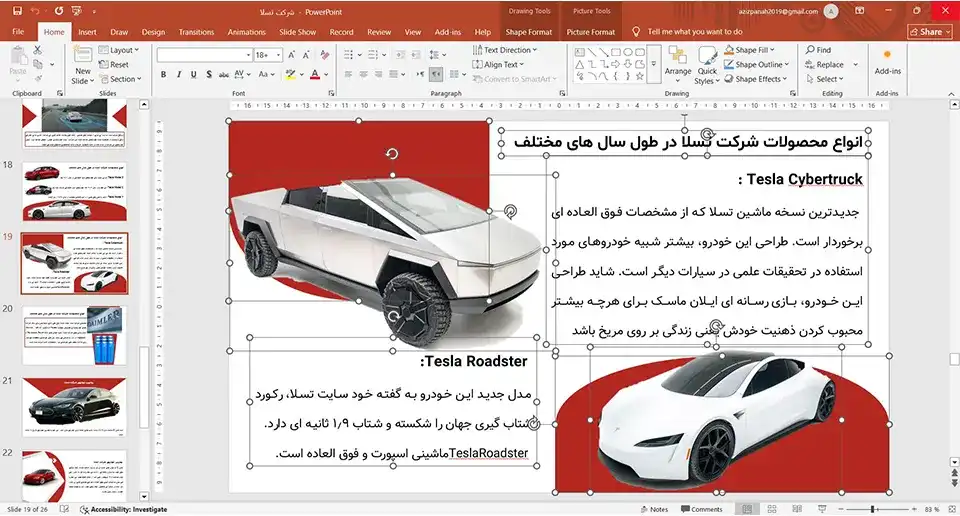Screen dimensions: 960x516
Task: Click the New Slide icon
Action: [x=83, y=56]
